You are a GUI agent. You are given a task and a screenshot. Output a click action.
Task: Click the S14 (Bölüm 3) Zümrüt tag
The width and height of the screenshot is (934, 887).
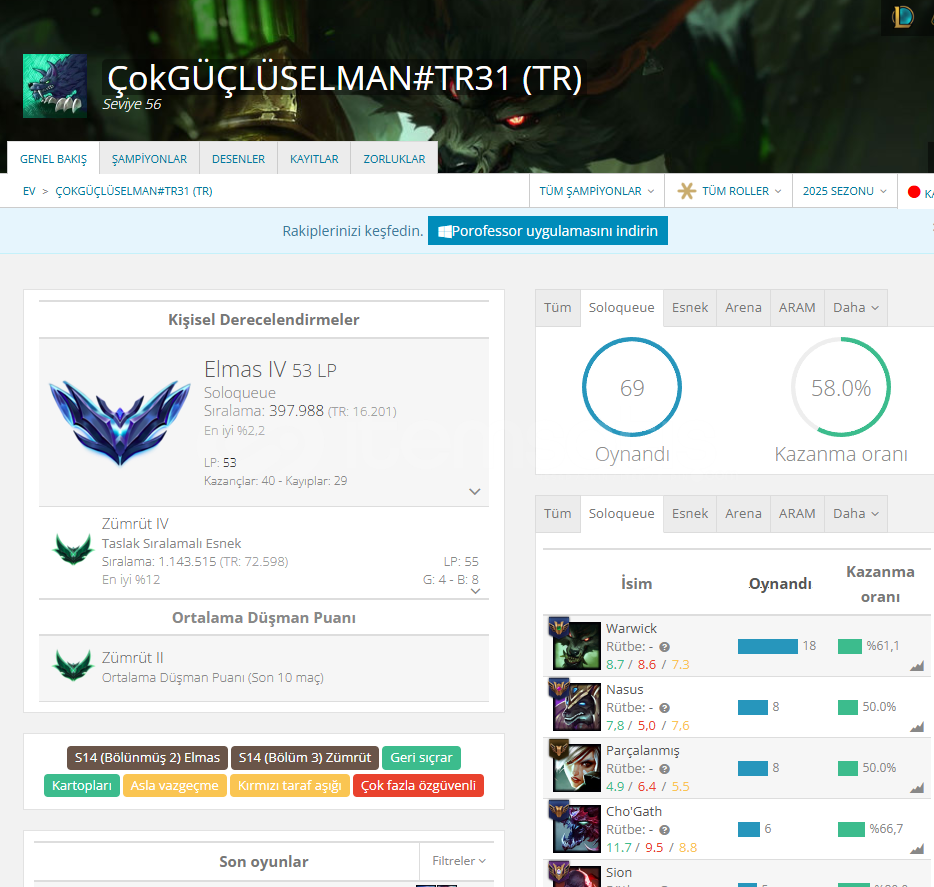tap(304, 757)
